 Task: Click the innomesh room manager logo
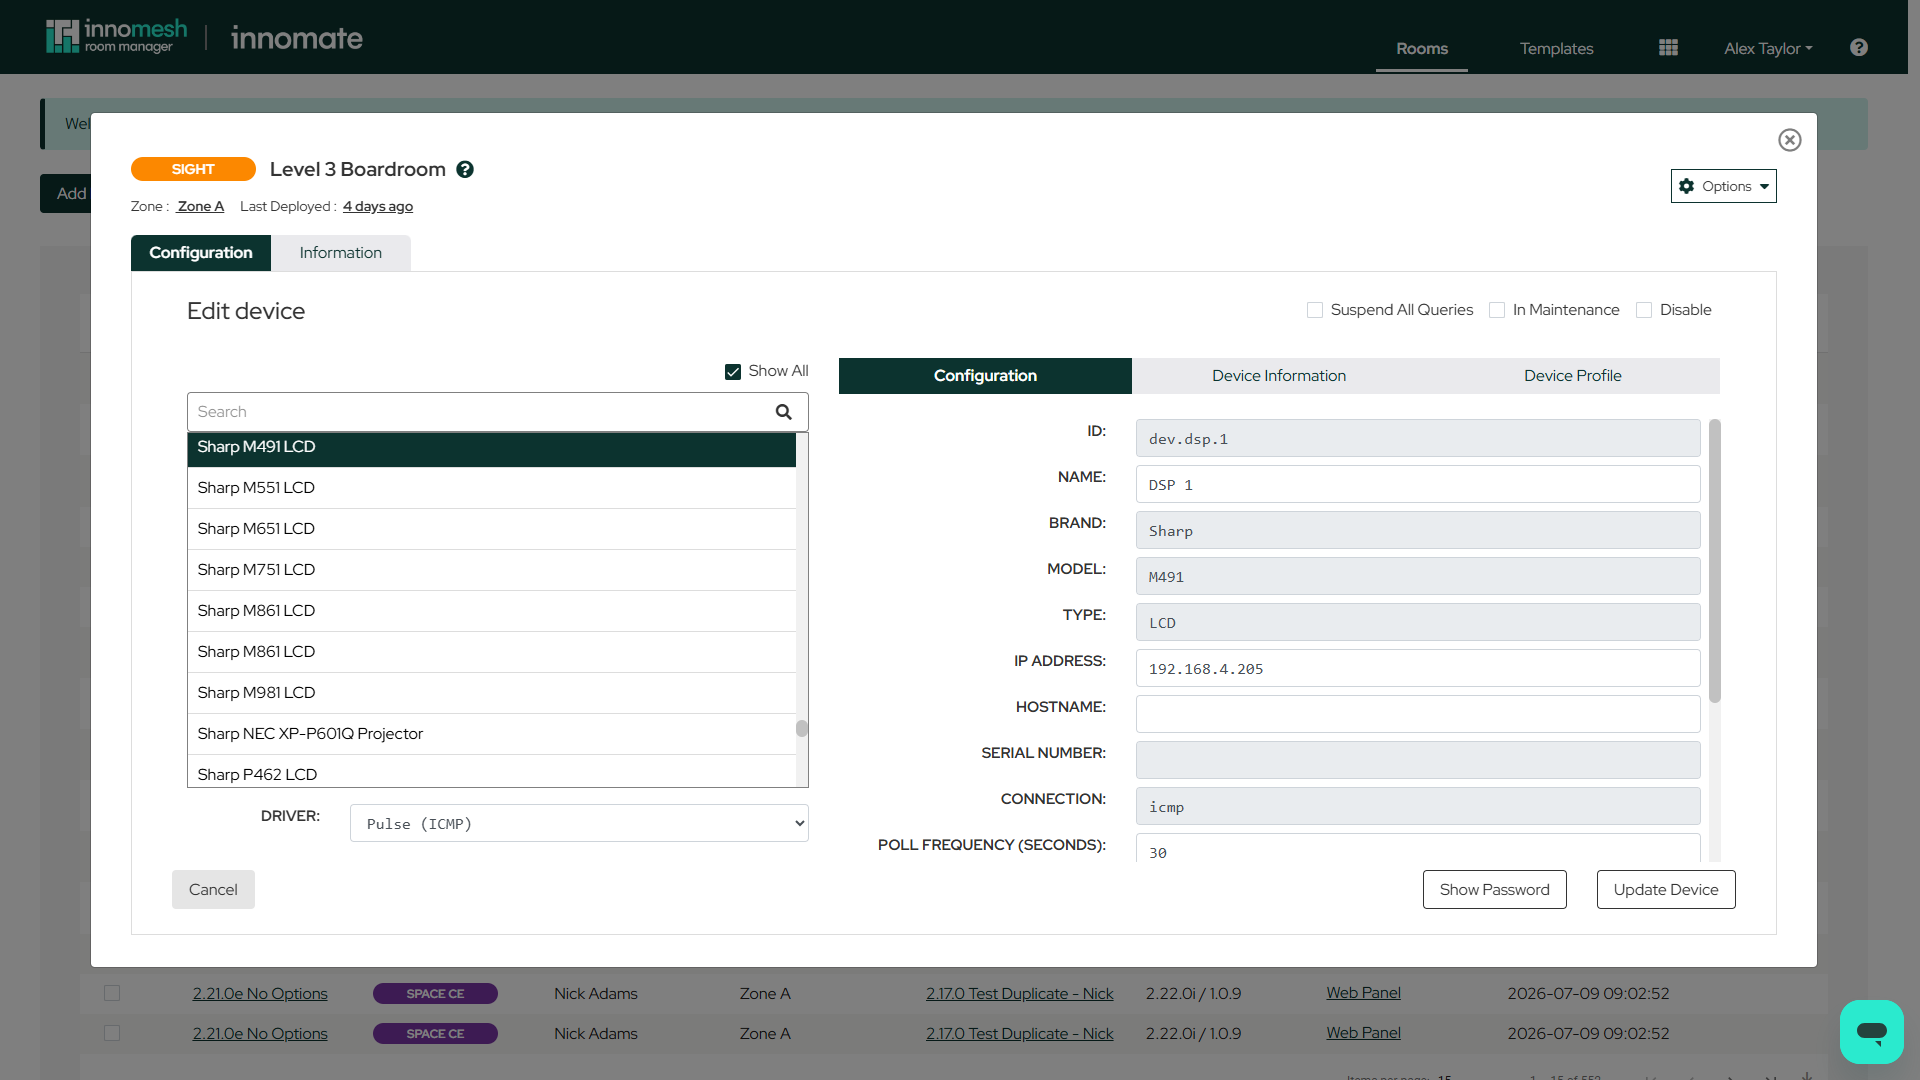click(x=117, y=37)
